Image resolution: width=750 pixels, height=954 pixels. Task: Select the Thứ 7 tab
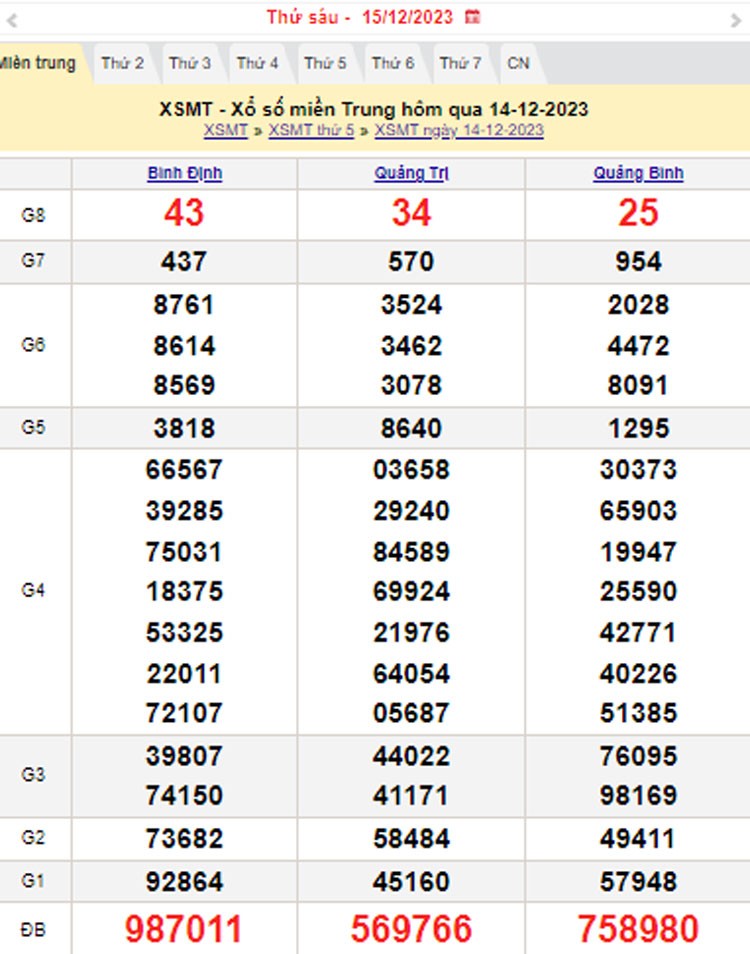pyautogui.click(x=460, y=63)
